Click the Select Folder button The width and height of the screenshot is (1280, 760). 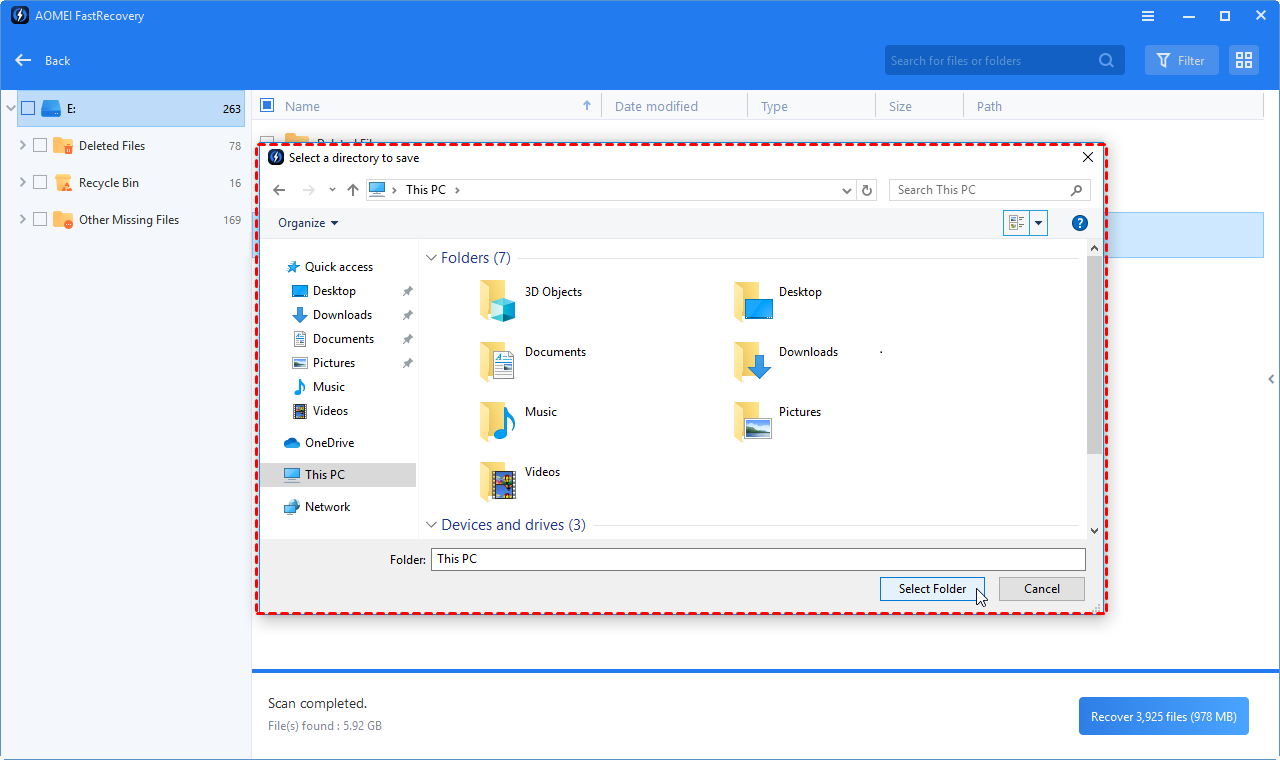(x=931, y=588)
